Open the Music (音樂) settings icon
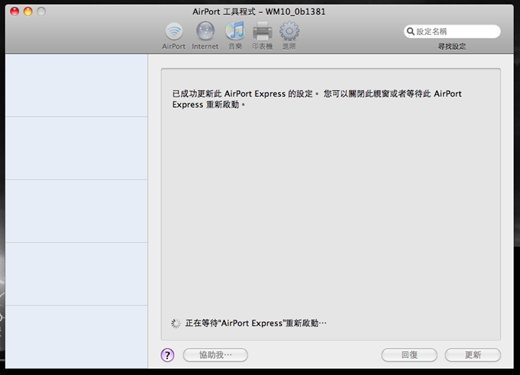The image size is (520, 375). click(x=235, y=35)
